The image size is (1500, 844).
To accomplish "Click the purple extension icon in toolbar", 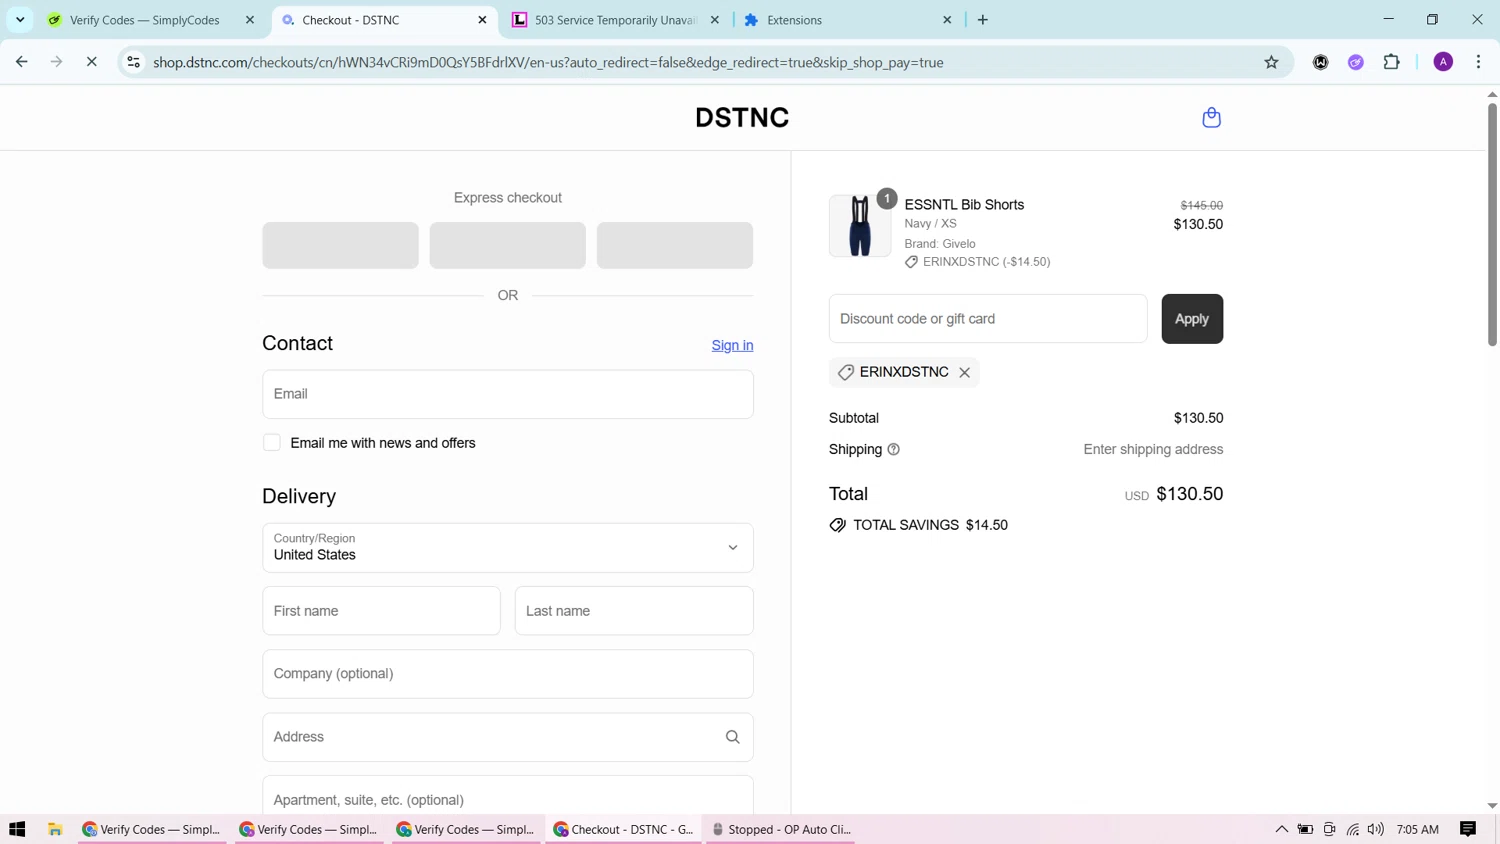I will pos(1356,62).
